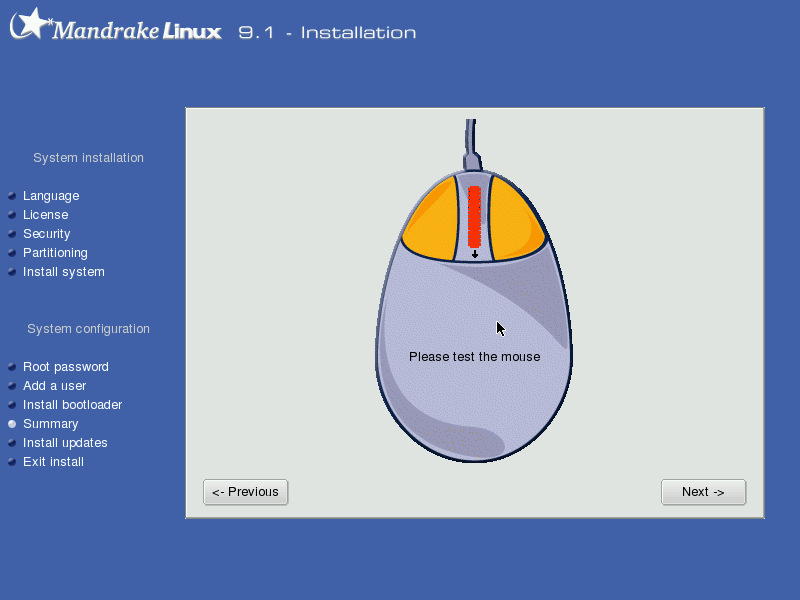Click the Mandrake Linux star logo
Image resolution: width=800 pixels, height=600 pixels.
[31, 23]
